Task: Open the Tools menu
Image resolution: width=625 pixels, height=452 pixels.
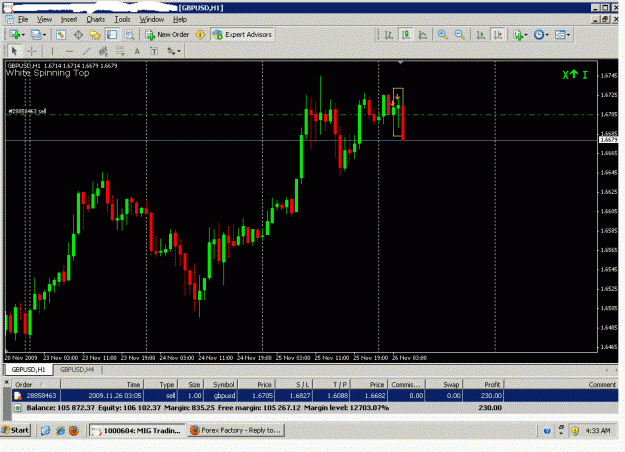Action: tap(122, 20)
